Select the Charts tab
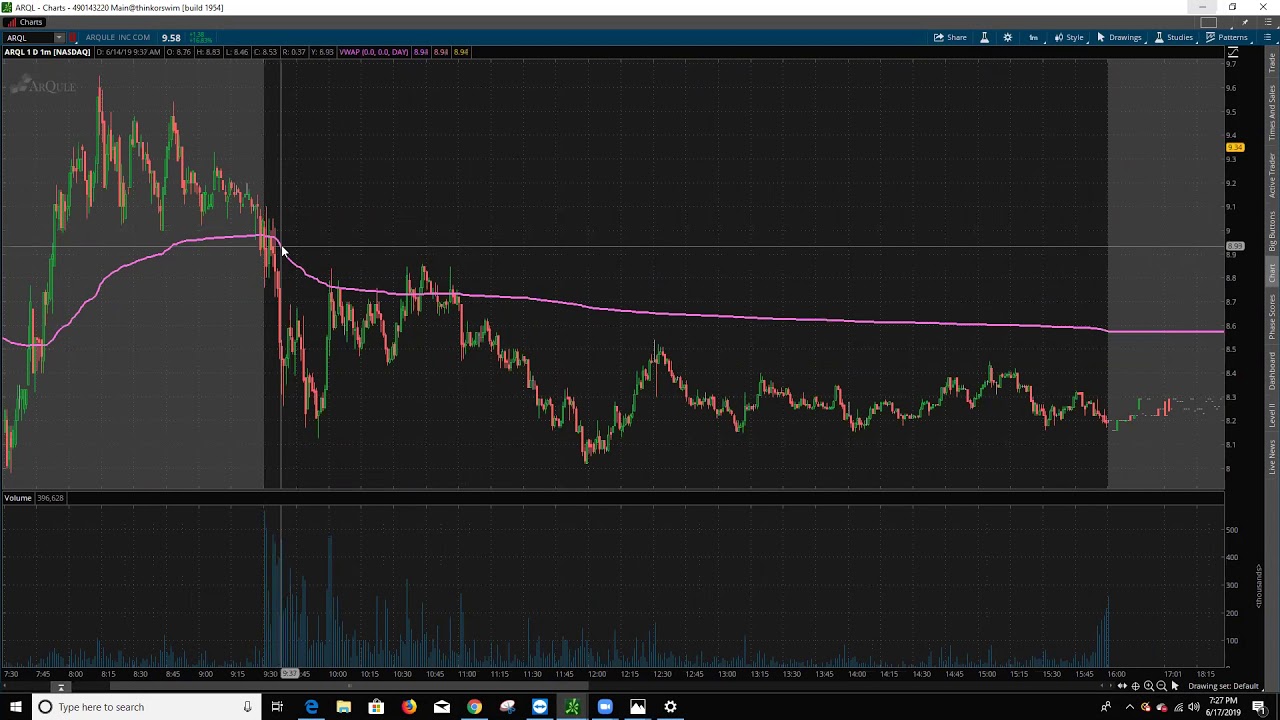1280x720 pixels. (24, 22)
